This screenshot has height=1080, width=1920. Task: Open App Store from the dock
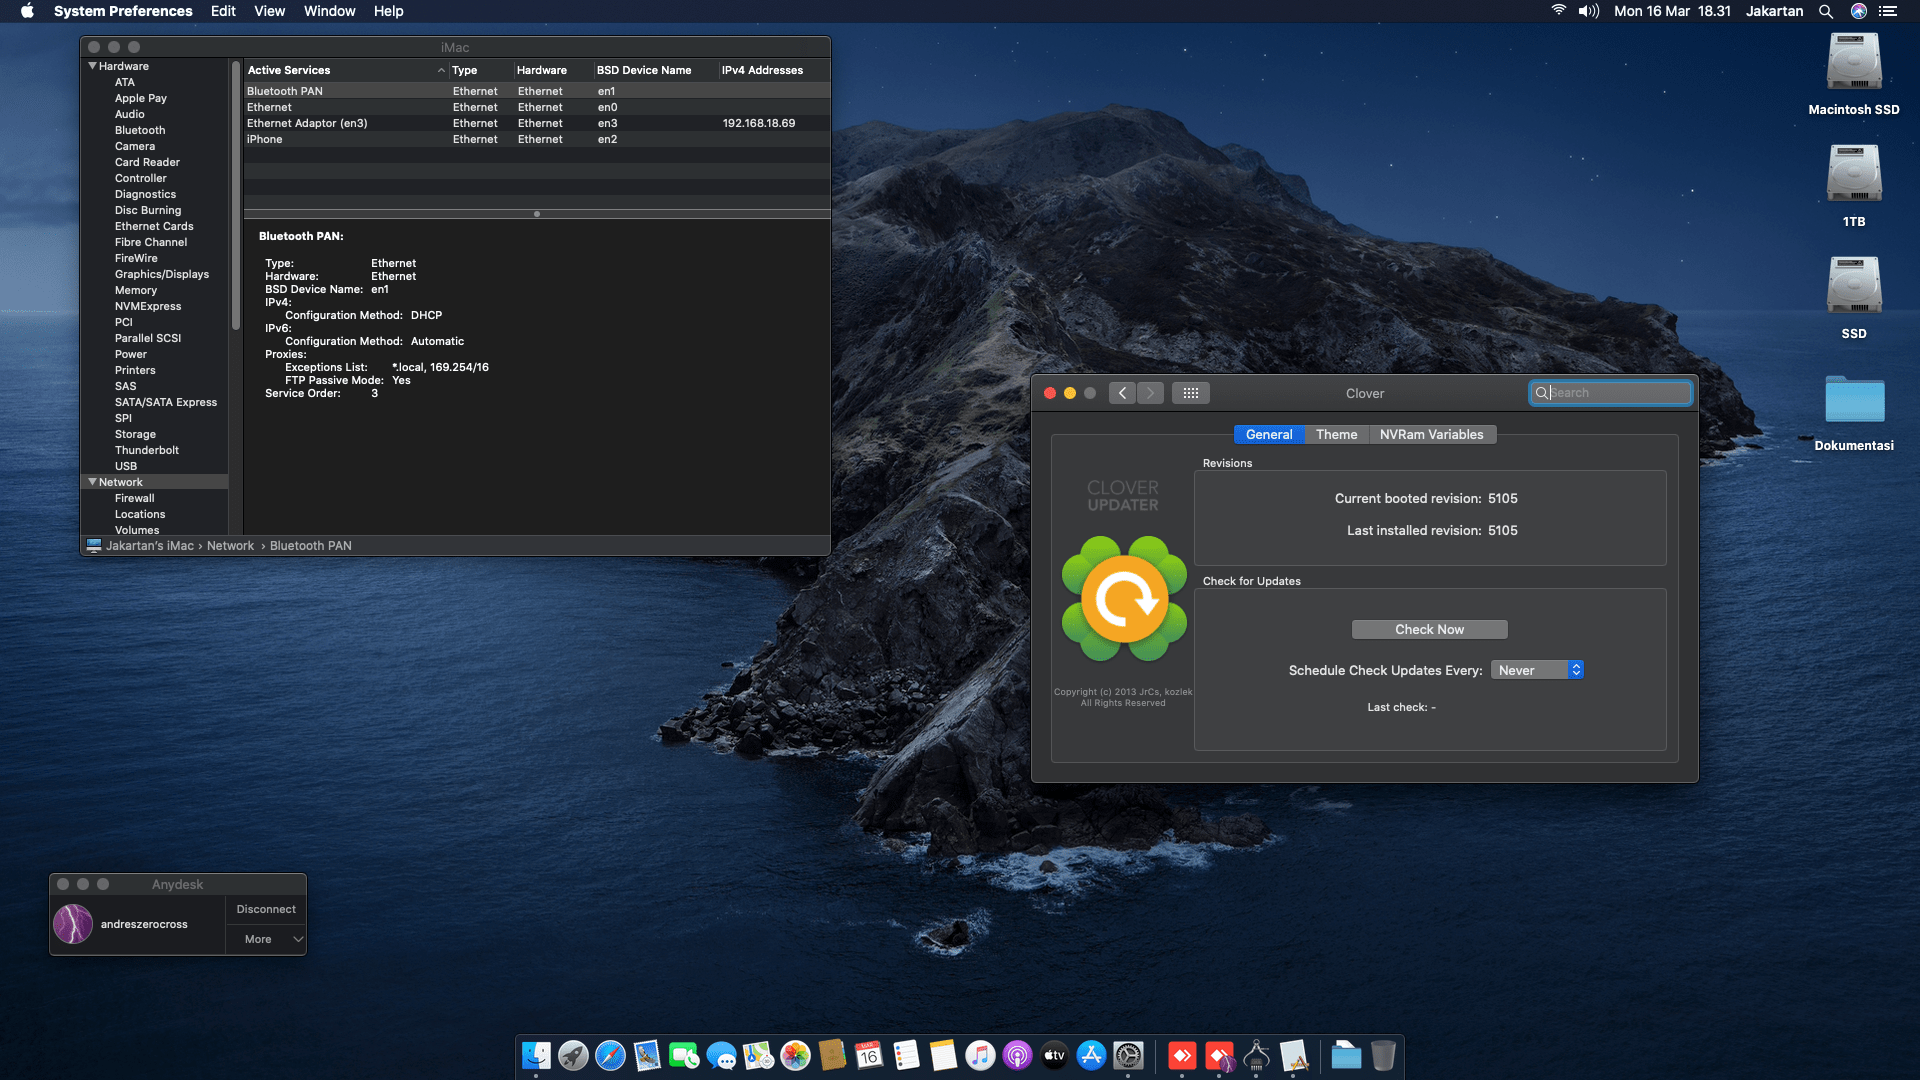1091,1055
